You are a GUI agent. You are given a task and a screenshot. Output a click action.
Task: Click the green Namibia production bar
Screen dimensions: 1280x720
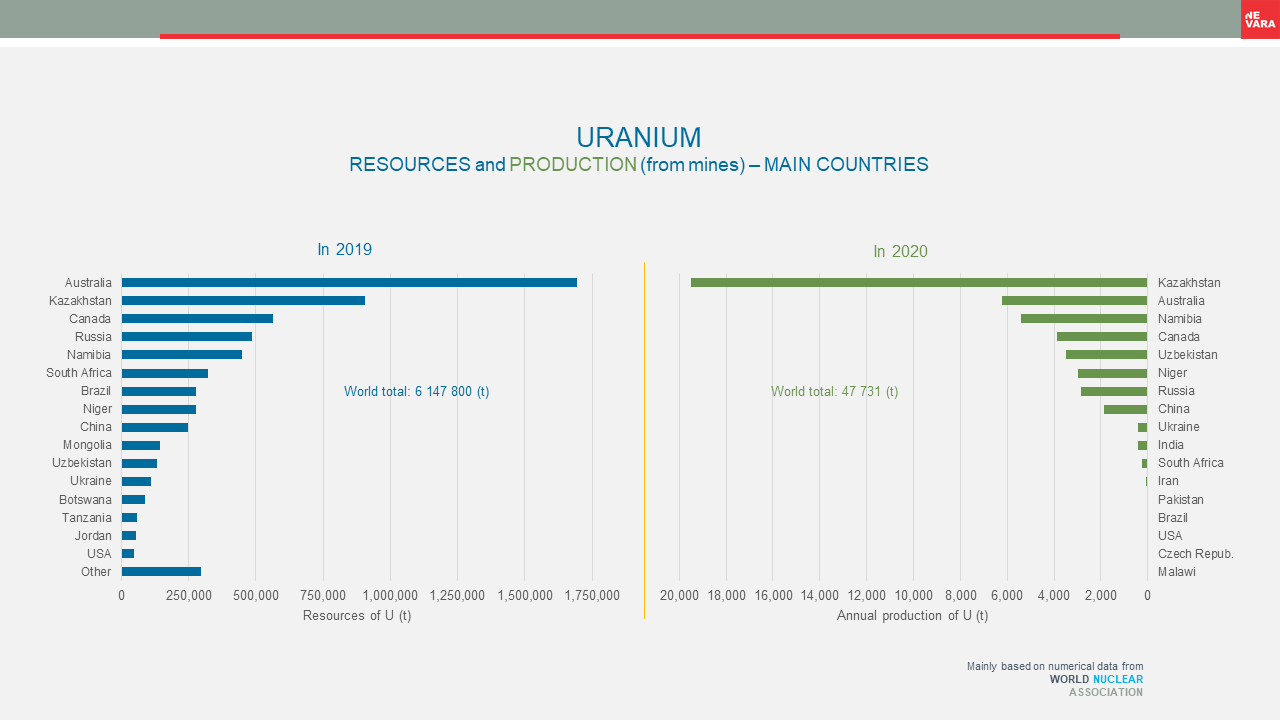1083,319
